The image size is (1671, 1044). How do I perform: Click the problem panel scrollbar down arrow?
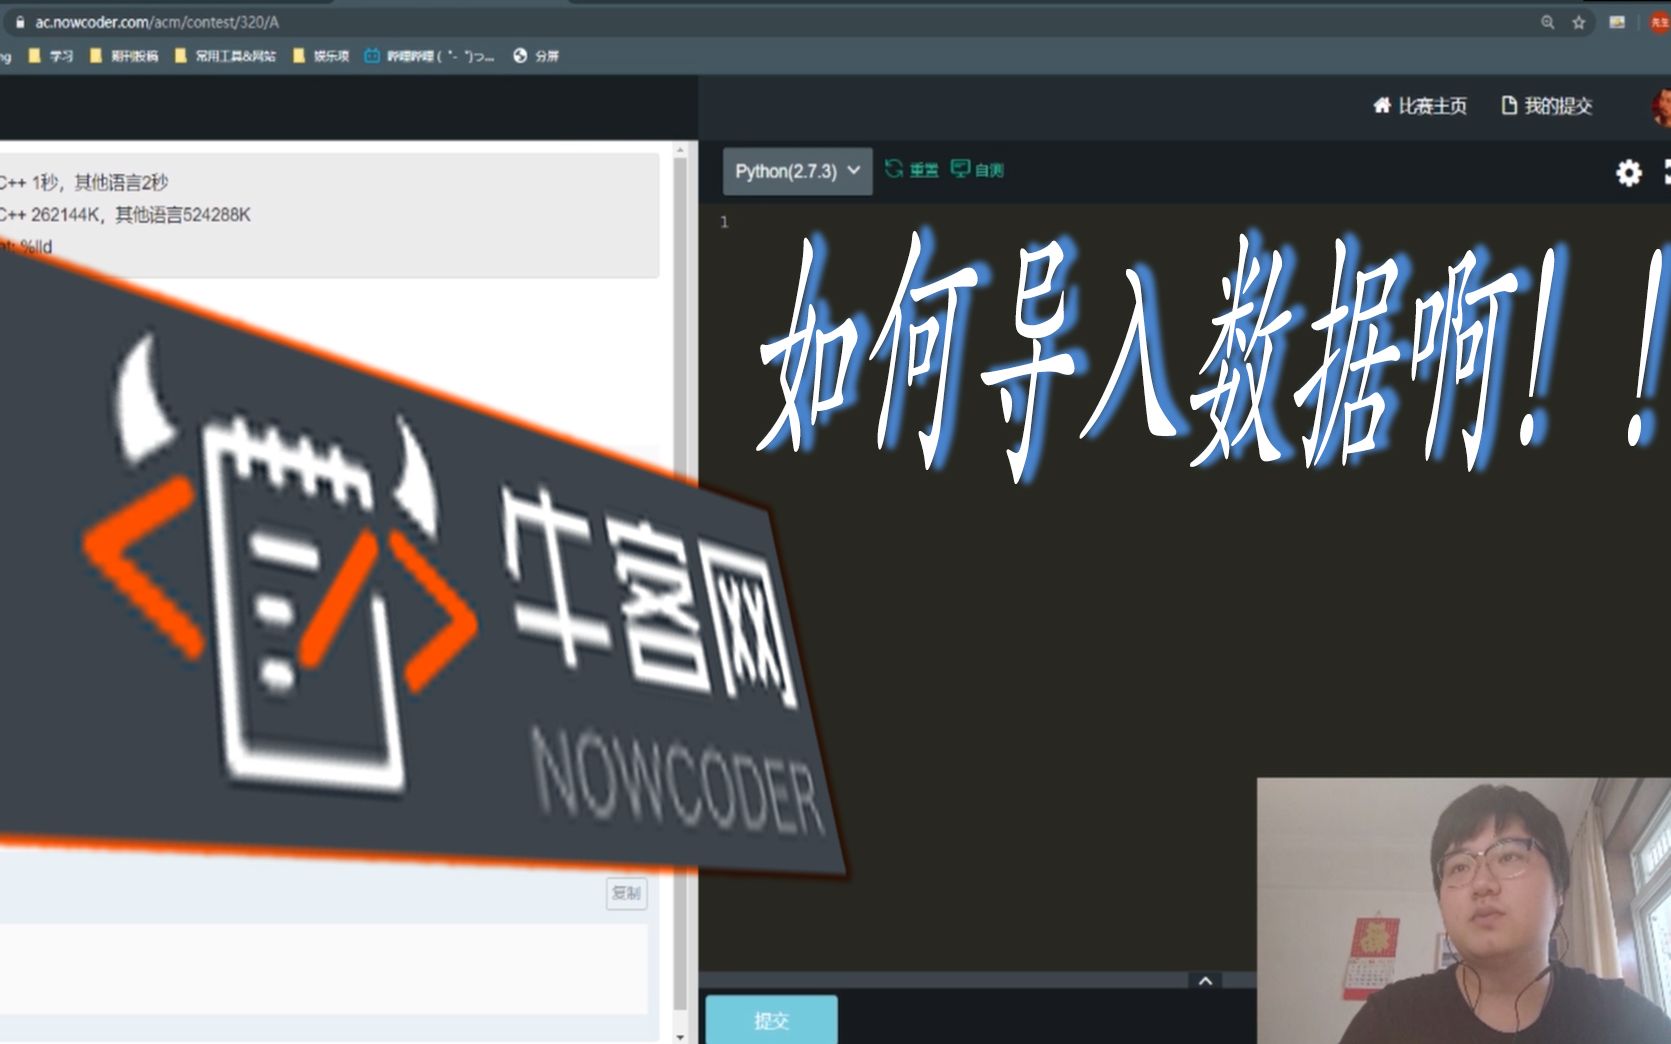coord(680,1037)
